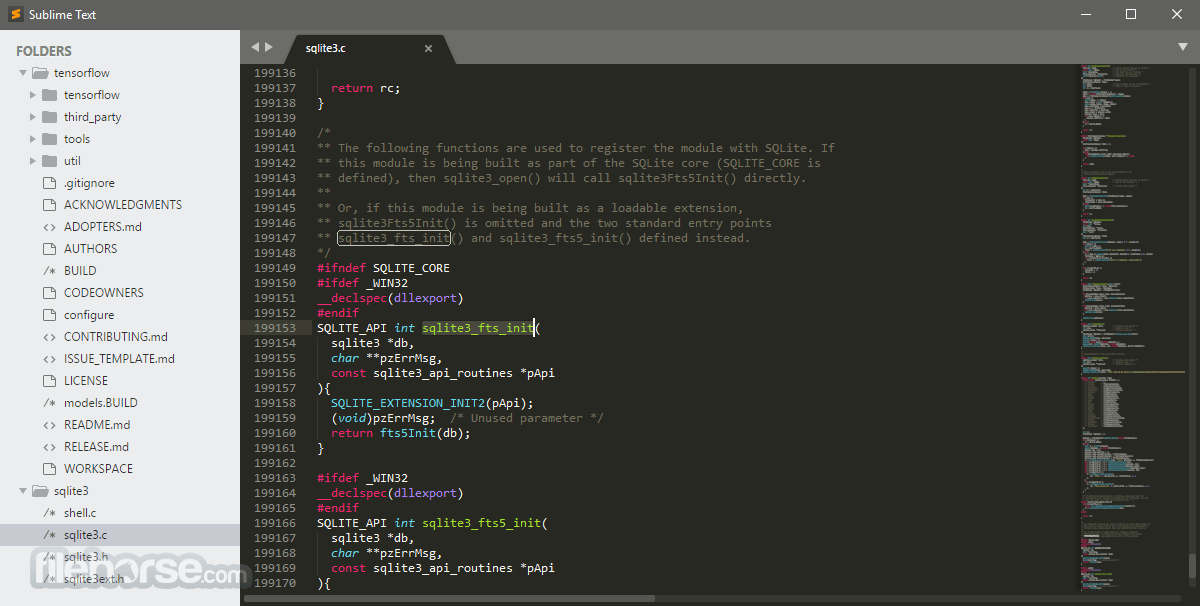Expand the third_party folder

(x=33, y=117)
